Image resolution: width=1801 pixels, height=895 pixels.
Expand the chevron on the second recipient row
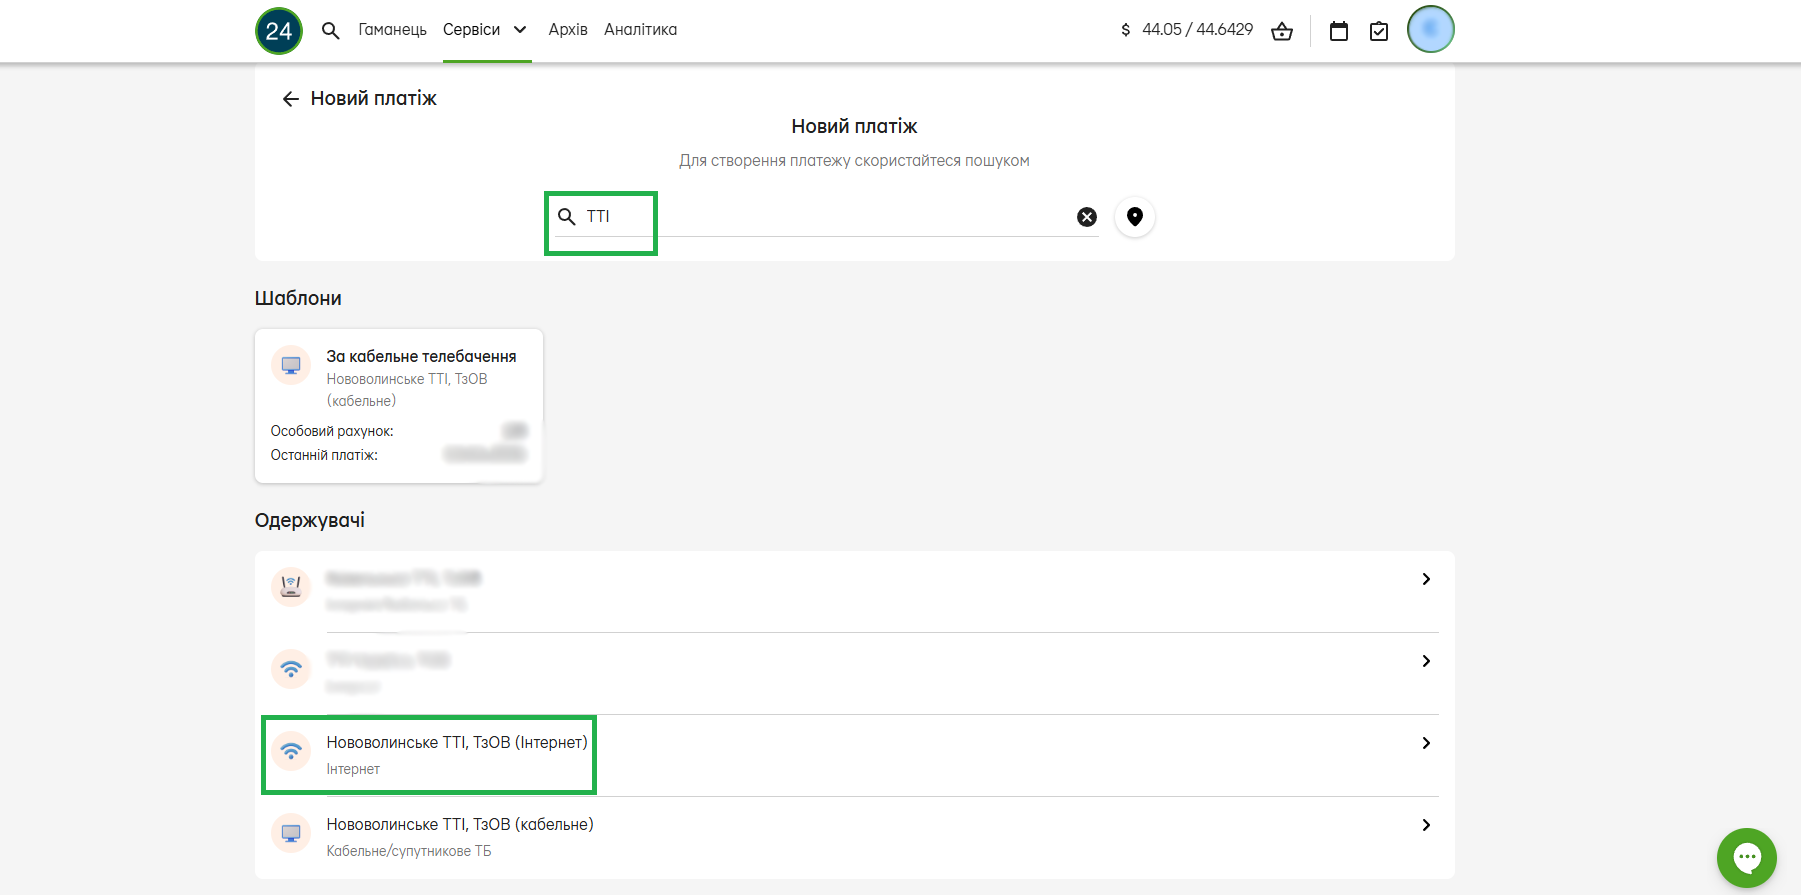click(1426, 661)
